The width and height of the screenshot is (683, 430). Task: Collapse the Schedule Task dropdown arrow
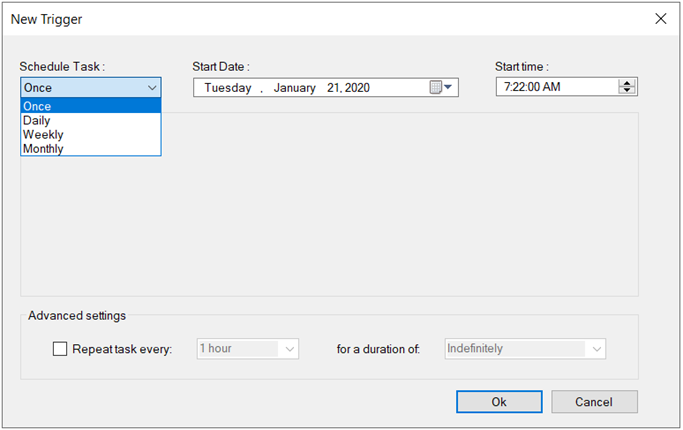(x=152, y=88)
